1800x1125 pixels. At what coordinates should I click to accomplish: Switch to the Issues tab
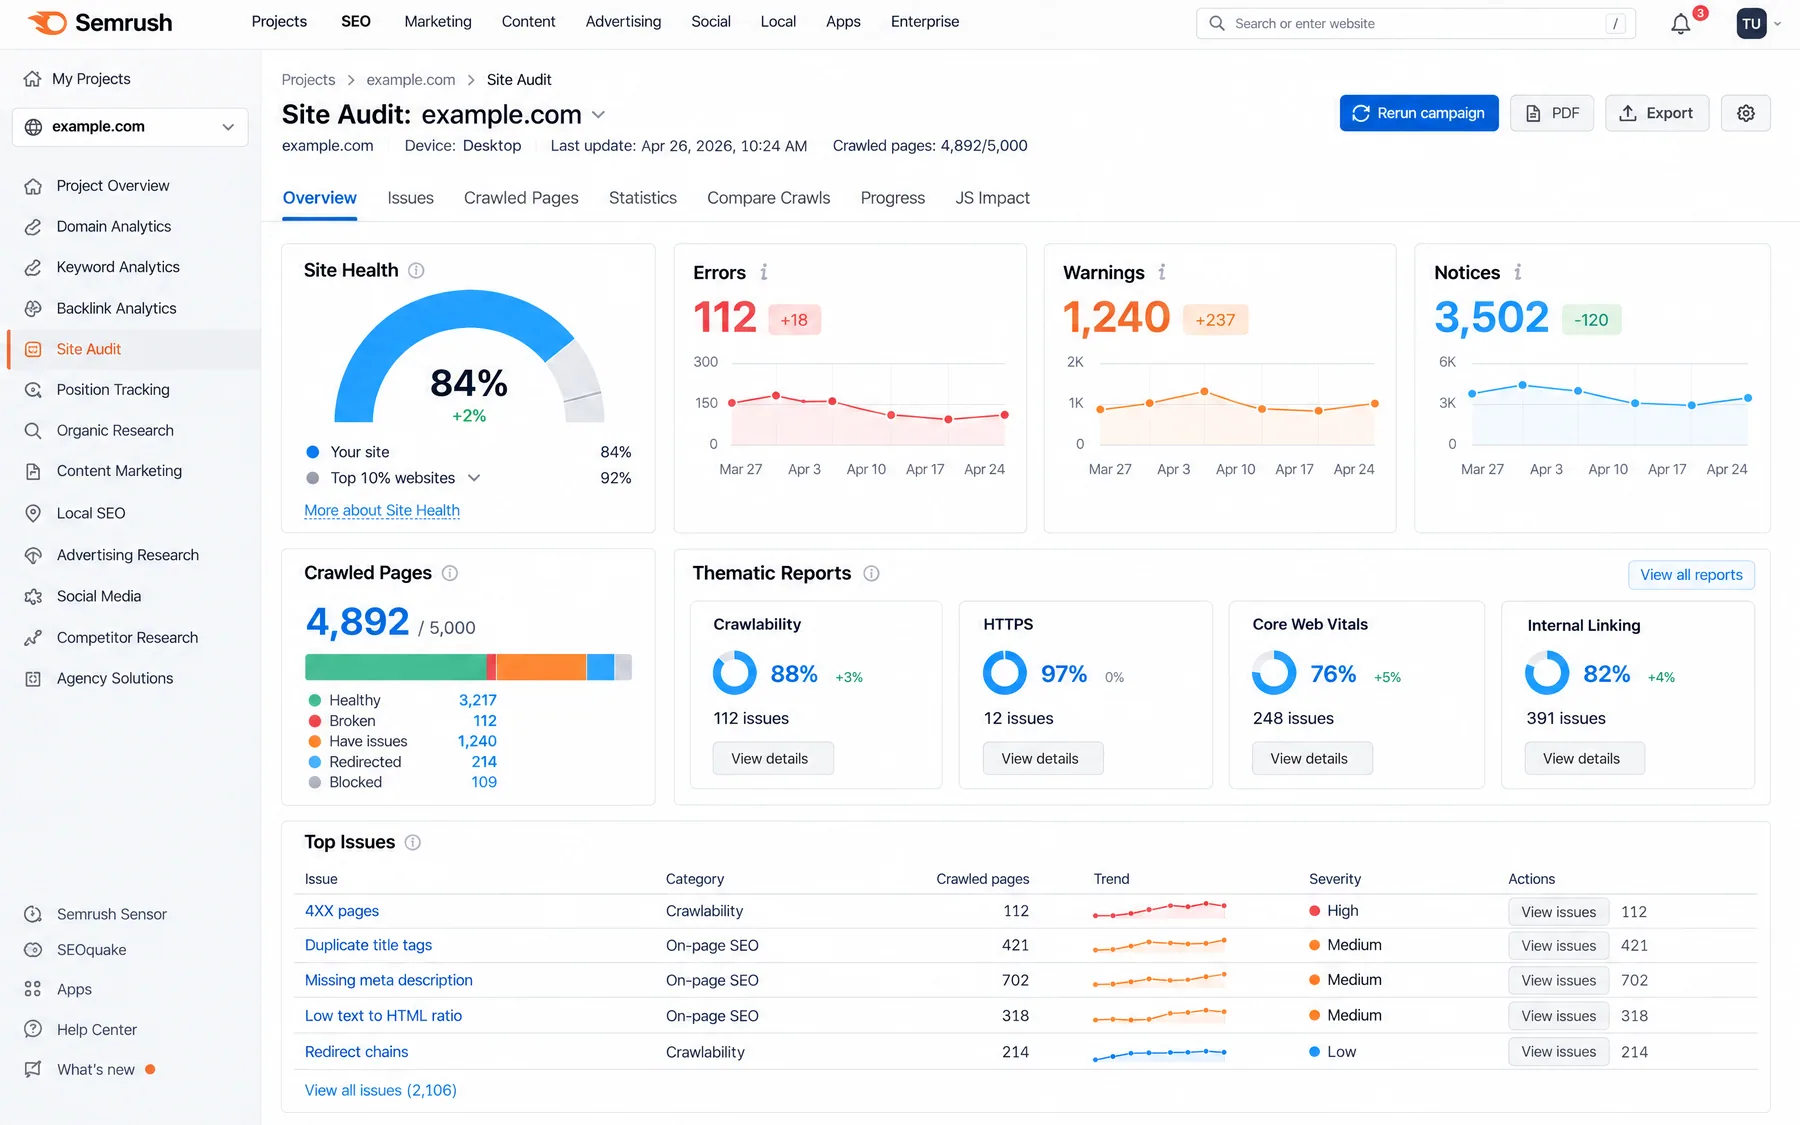pyautogui.click(x=410, y=198)
